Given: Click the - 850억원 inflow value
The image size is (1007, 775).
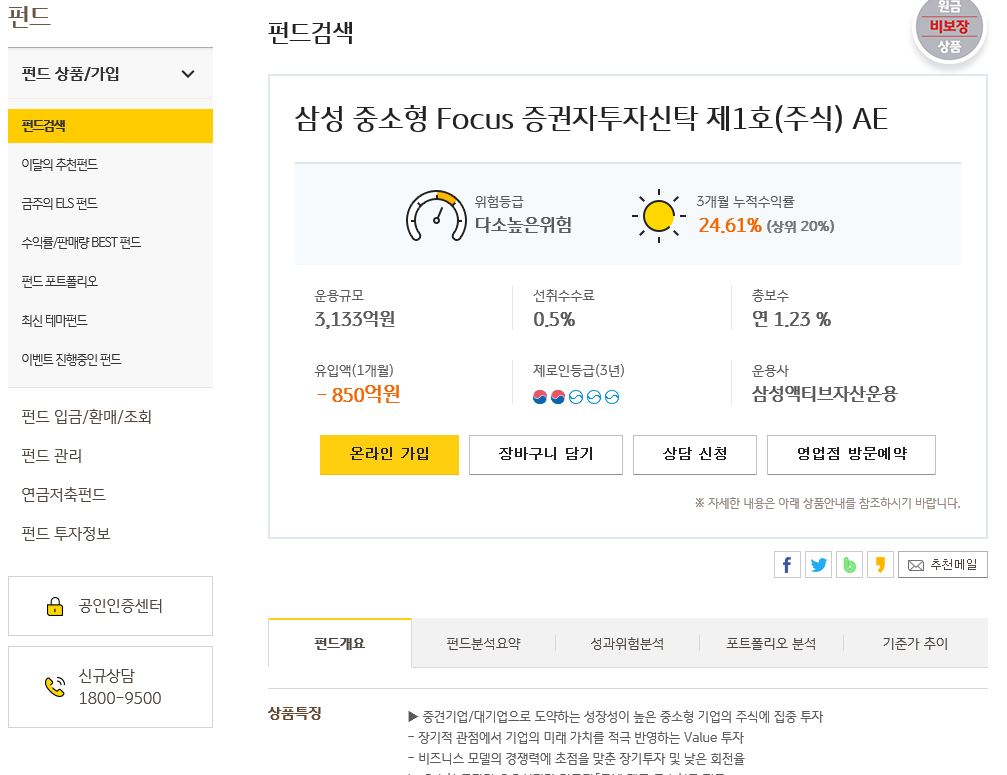Looking at the screenshot, I should pyautogui.click(x=358, y=394).
